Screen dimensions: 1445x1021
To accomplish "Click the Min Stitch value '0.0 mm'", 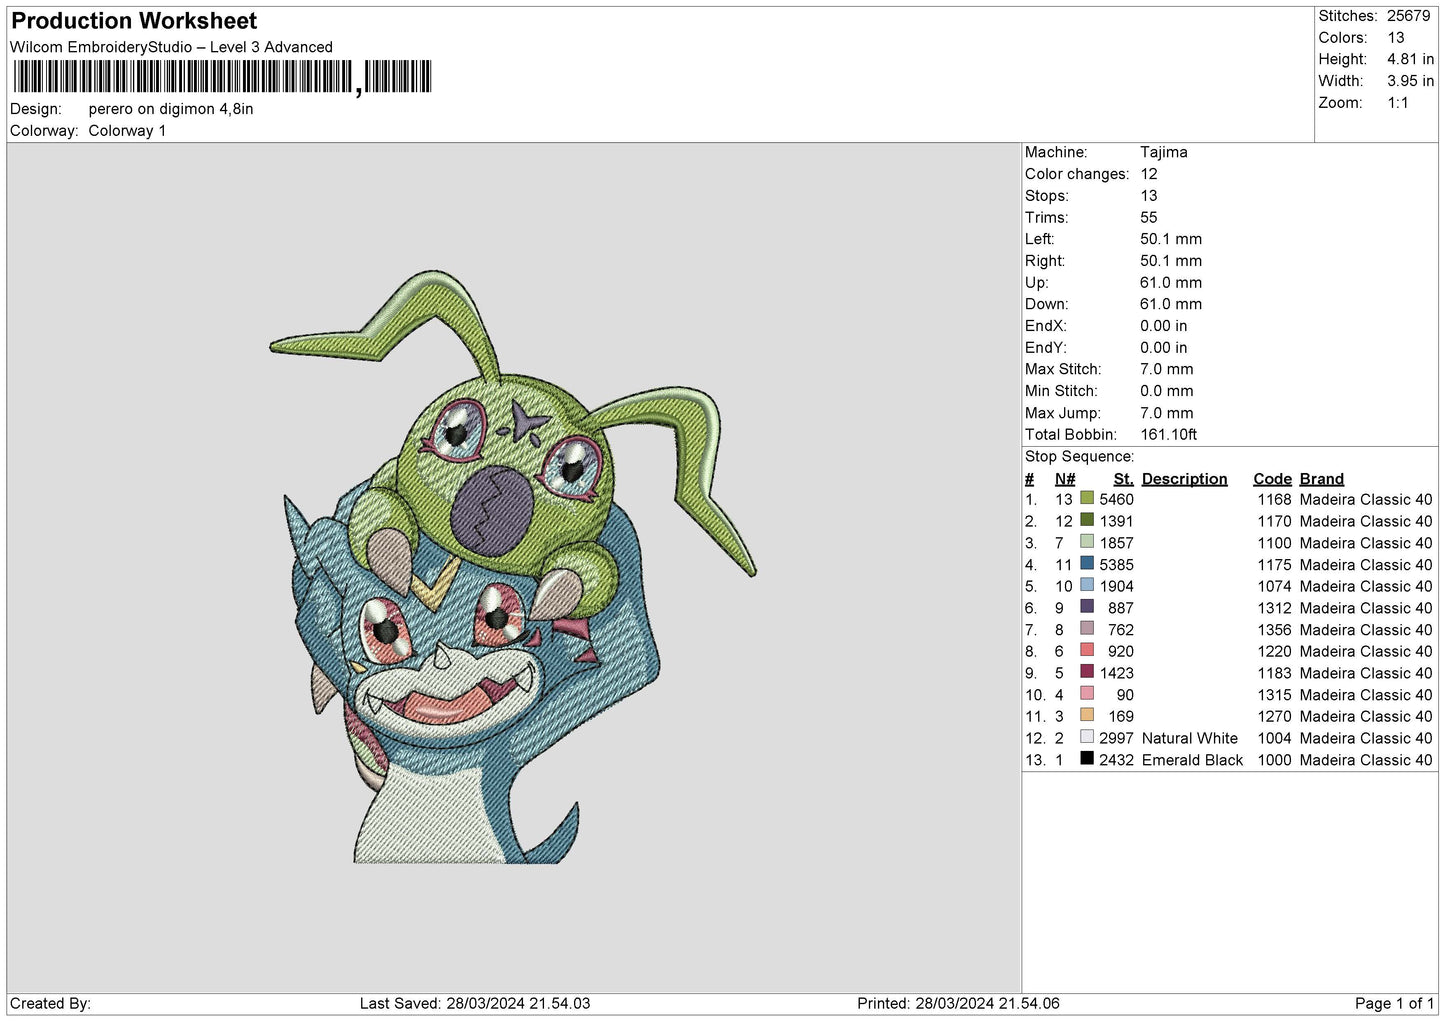I will click(1167, 391).
